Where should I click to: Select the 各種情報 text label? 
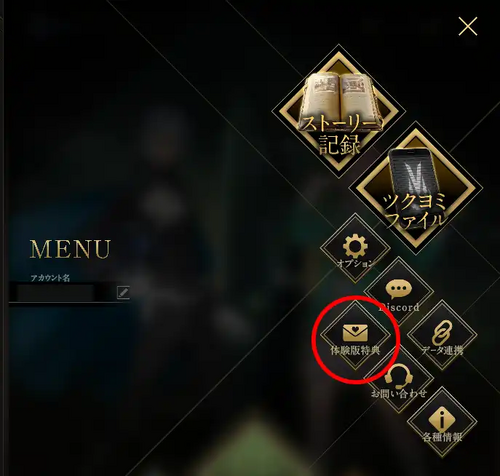[442, 437]
